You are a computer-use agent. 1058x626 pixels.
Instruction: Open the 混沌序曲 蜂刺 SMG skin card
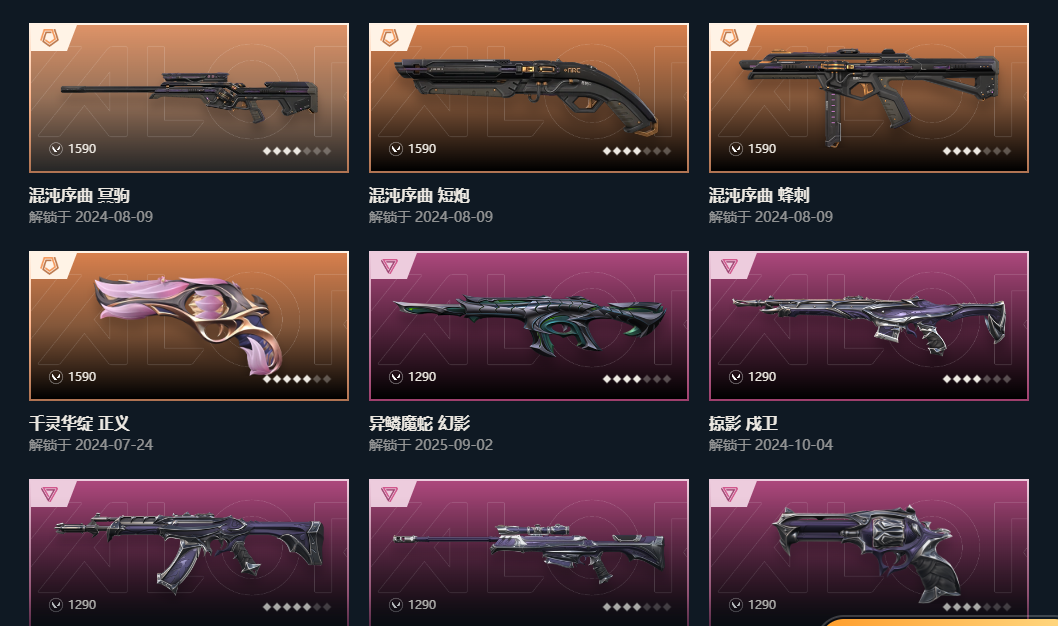[869, 98]
